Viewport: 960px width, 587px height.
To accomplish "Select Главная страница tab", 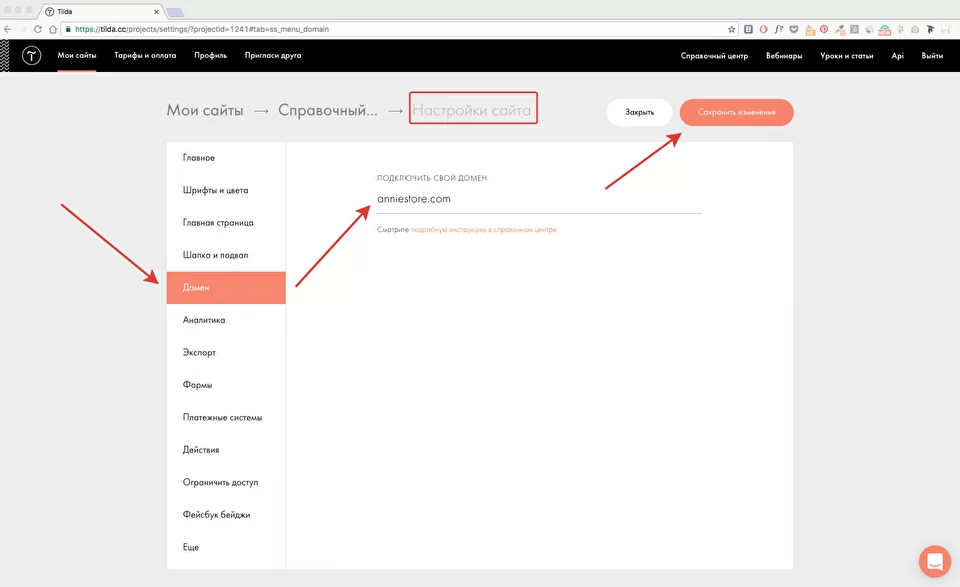I will 226,223.
